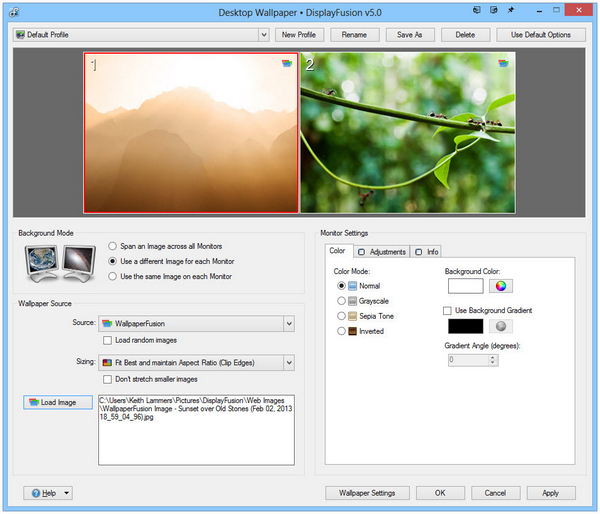Image resolution: width=600 pixels, height=514 pixels.
Task: Choose Grayscale color mode radio button
Action: click(341, 301)
